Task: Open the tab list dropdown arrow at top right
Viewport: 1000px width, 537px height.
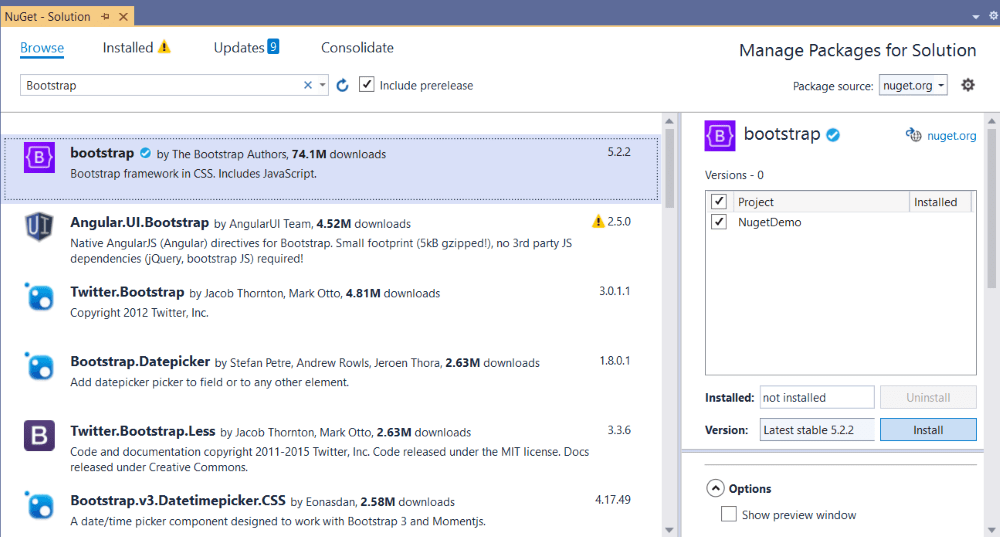Action: pos(976,17)
